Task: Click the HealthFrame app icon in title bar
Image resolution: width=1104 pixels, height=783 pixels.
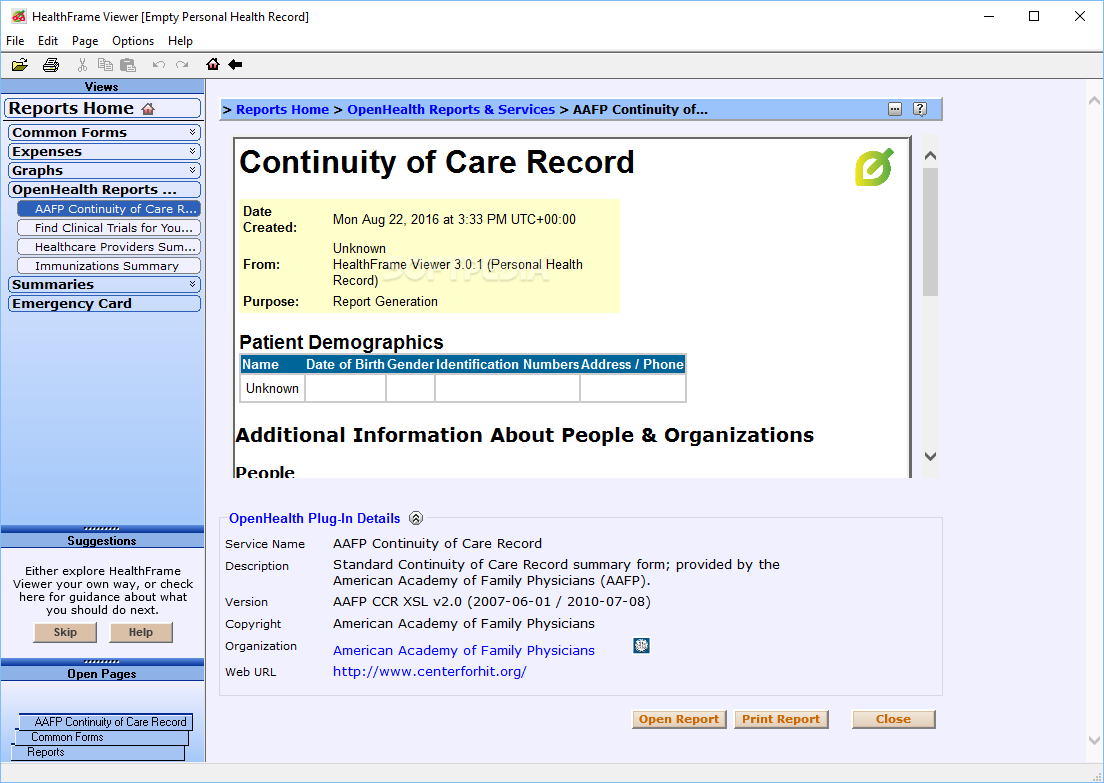Action: coord(18,16)
